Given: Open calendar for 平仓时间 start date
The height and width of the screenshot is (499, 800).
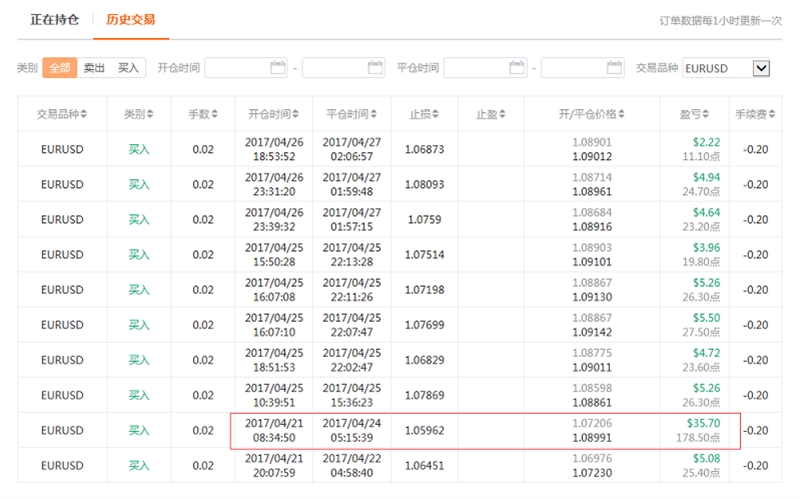Looking at the screenshot, I should tap(517, 67).
